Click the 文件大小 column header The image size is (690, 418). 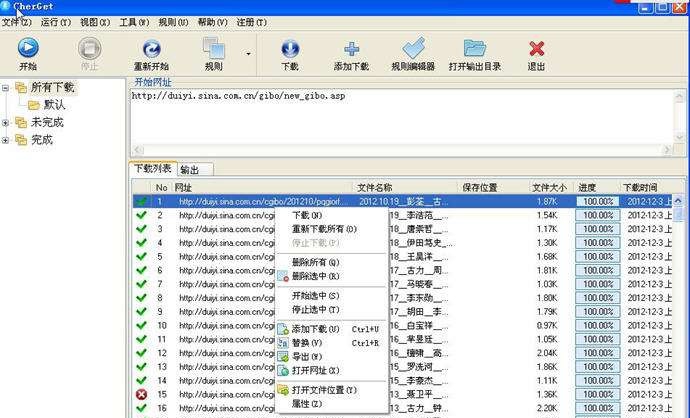pos(552,187)
